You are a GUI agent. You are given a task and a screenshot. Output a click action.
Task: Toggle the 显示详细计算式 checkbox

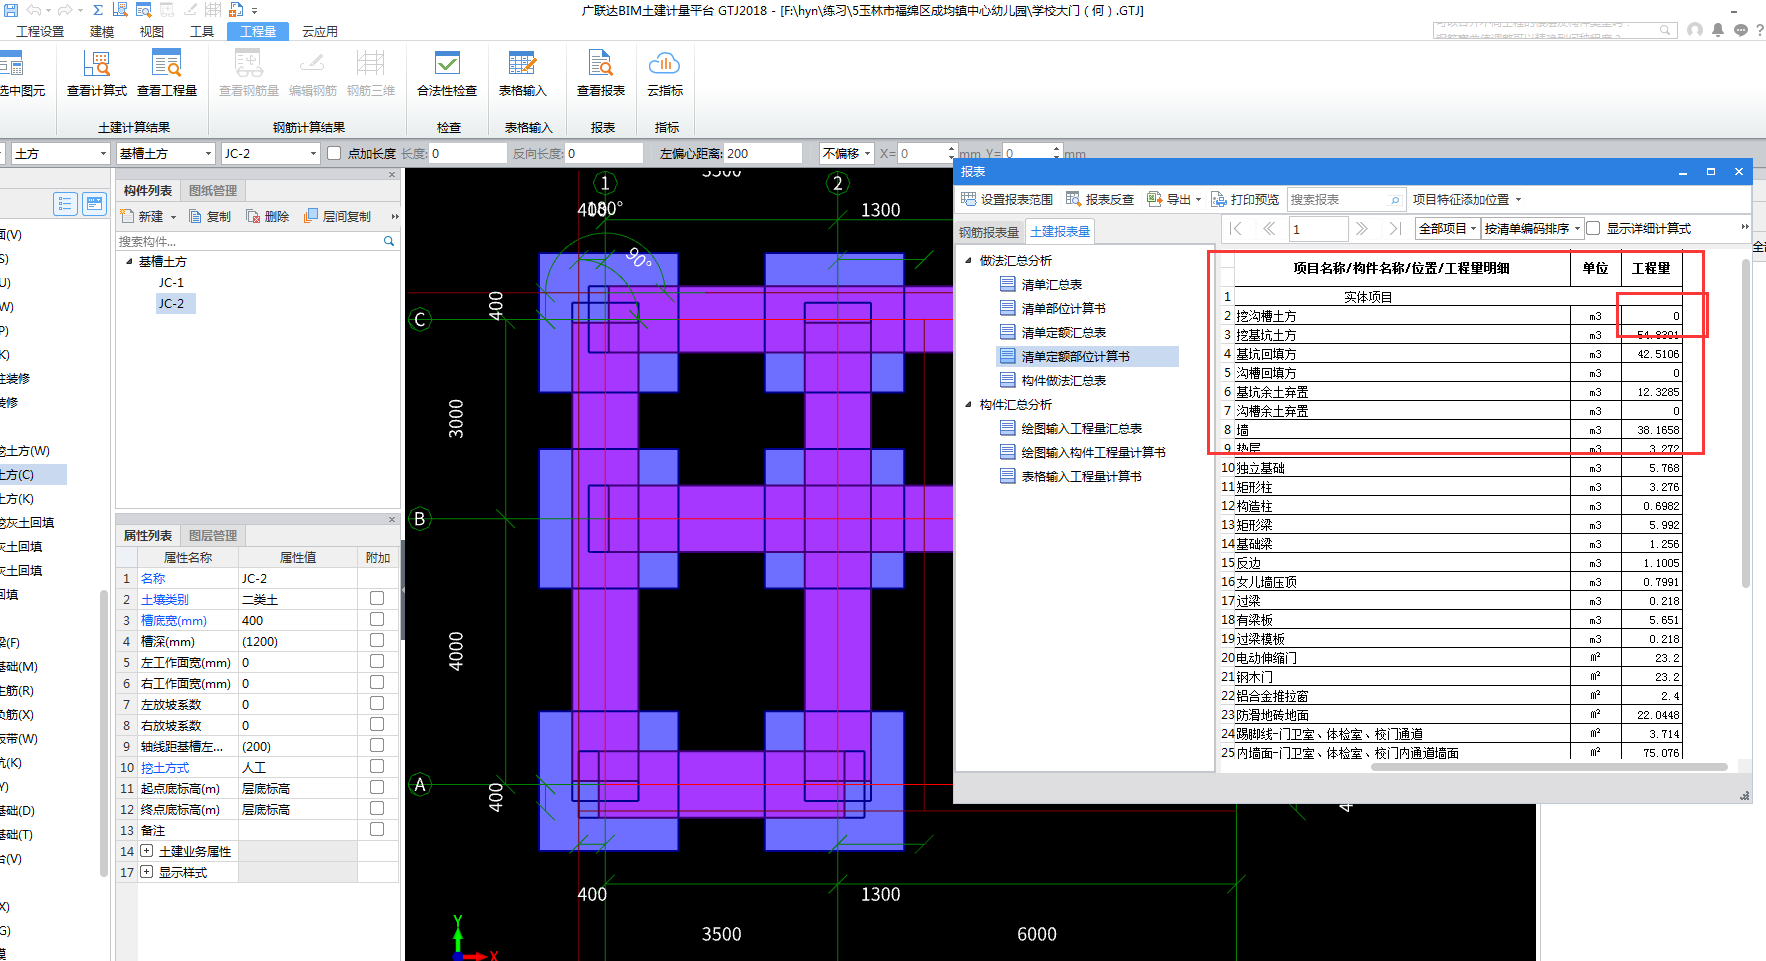point(1593,228)
